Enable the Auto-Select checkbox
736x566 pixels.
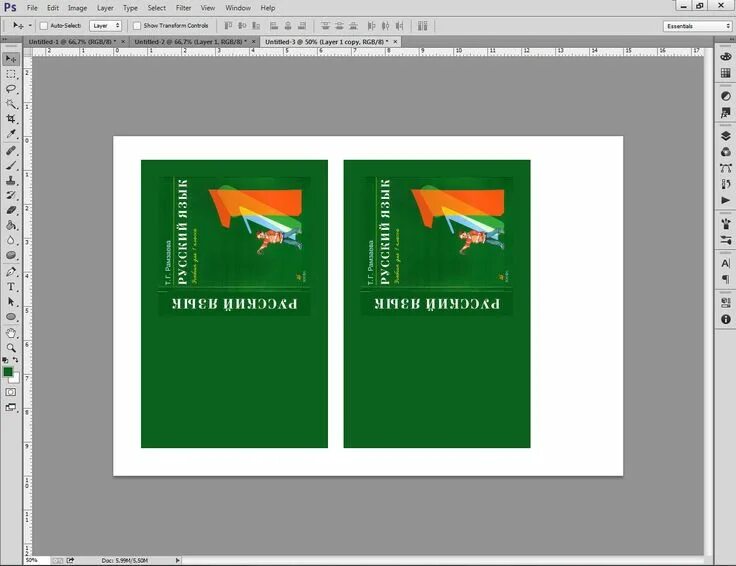pos(44,26)
